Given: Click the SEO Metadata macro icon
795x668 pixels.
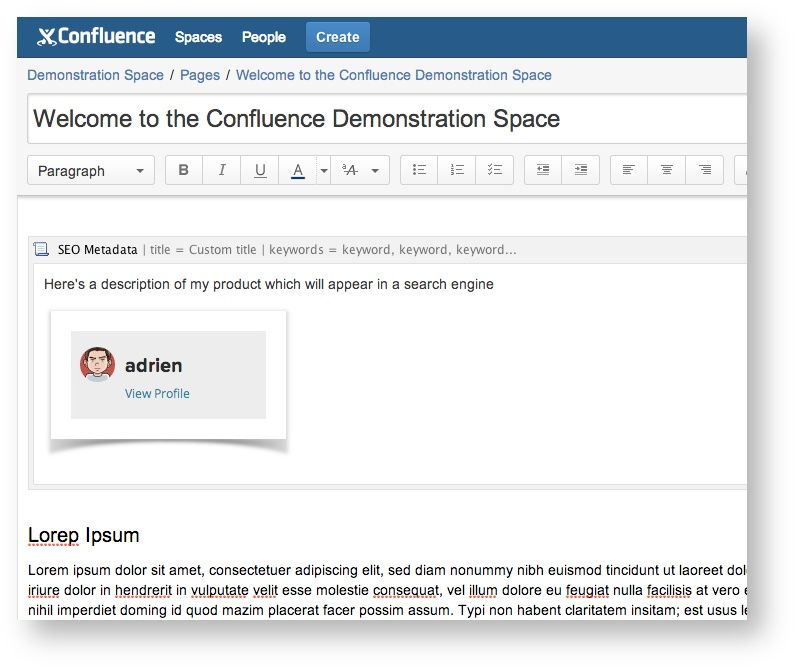Looking at the screenshot, I should pyautogui.click(x=41, y=249).
